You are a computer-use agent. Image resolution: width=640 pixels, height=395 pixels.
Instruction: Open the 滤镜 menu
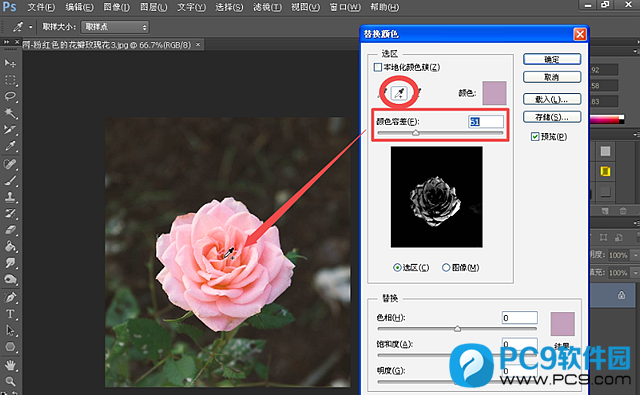coord(267,7)
